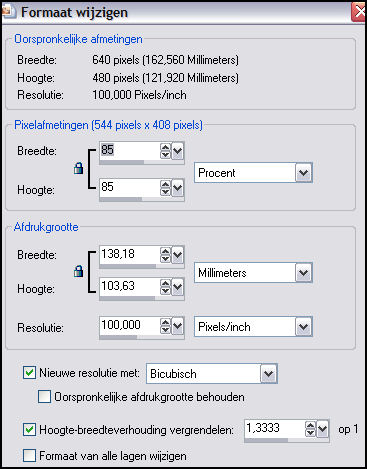Close the Formaat wijzigen dialog
Screen dimensions: 367x469
(359, 12)
